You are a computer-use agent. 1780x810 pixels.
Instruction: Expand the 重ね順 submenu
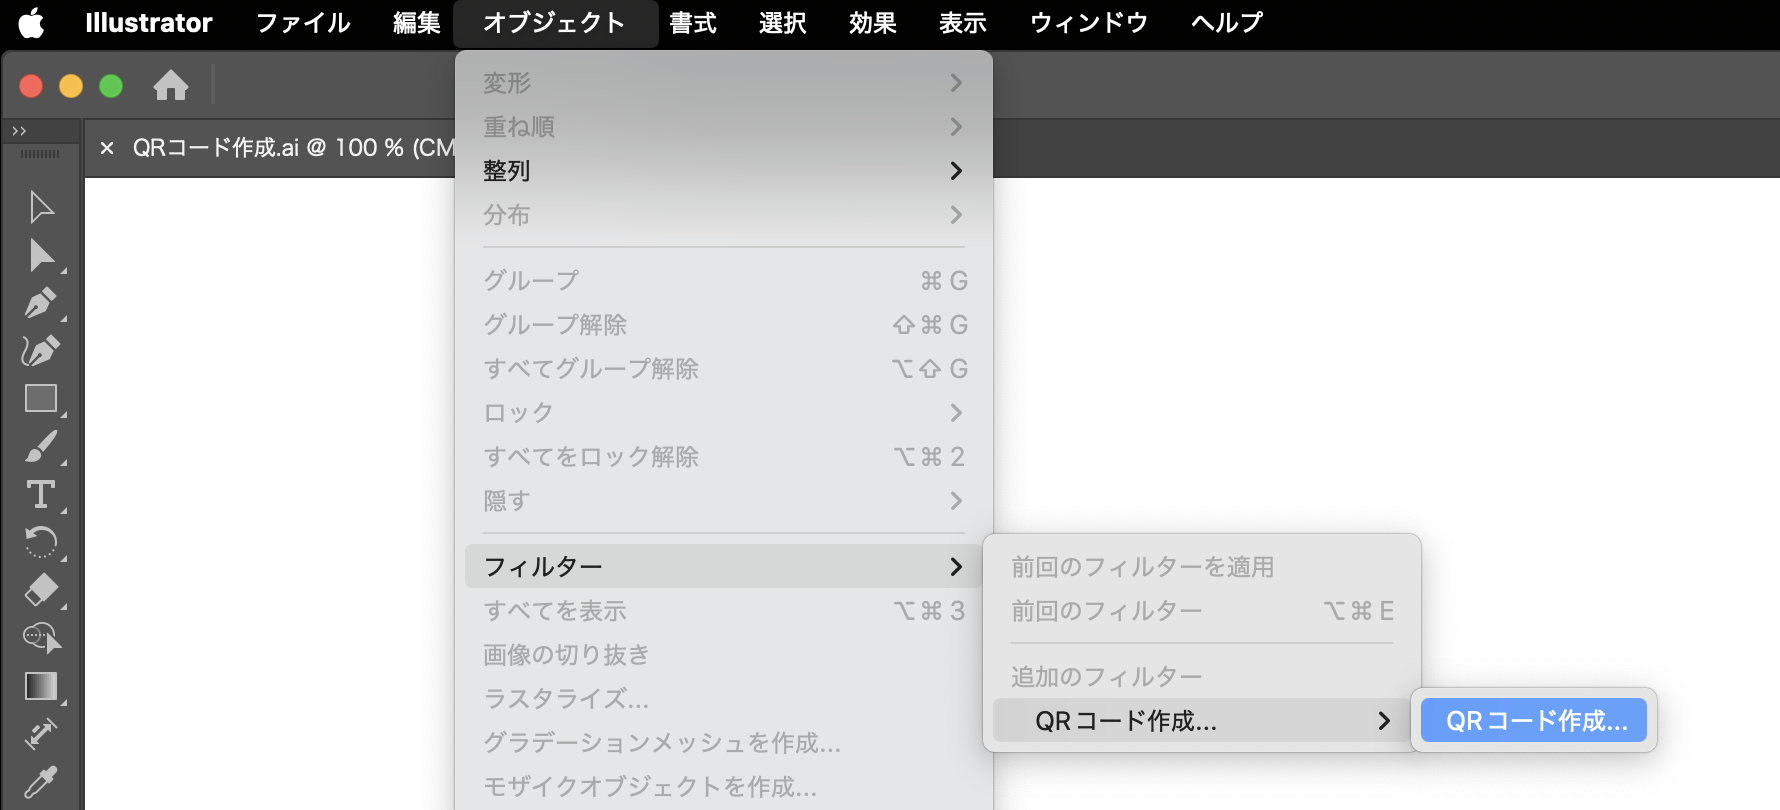(x=724, y=127)
